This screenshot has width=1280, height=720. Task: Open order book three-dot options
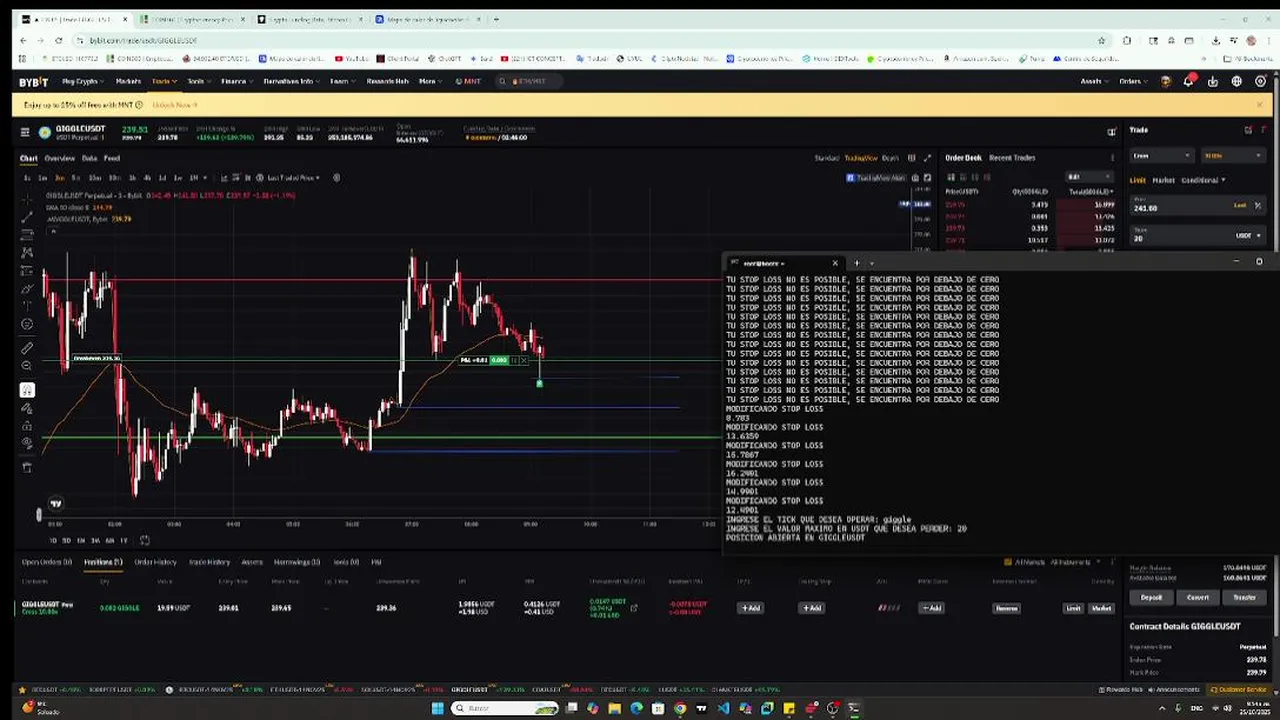[1112, 158]
